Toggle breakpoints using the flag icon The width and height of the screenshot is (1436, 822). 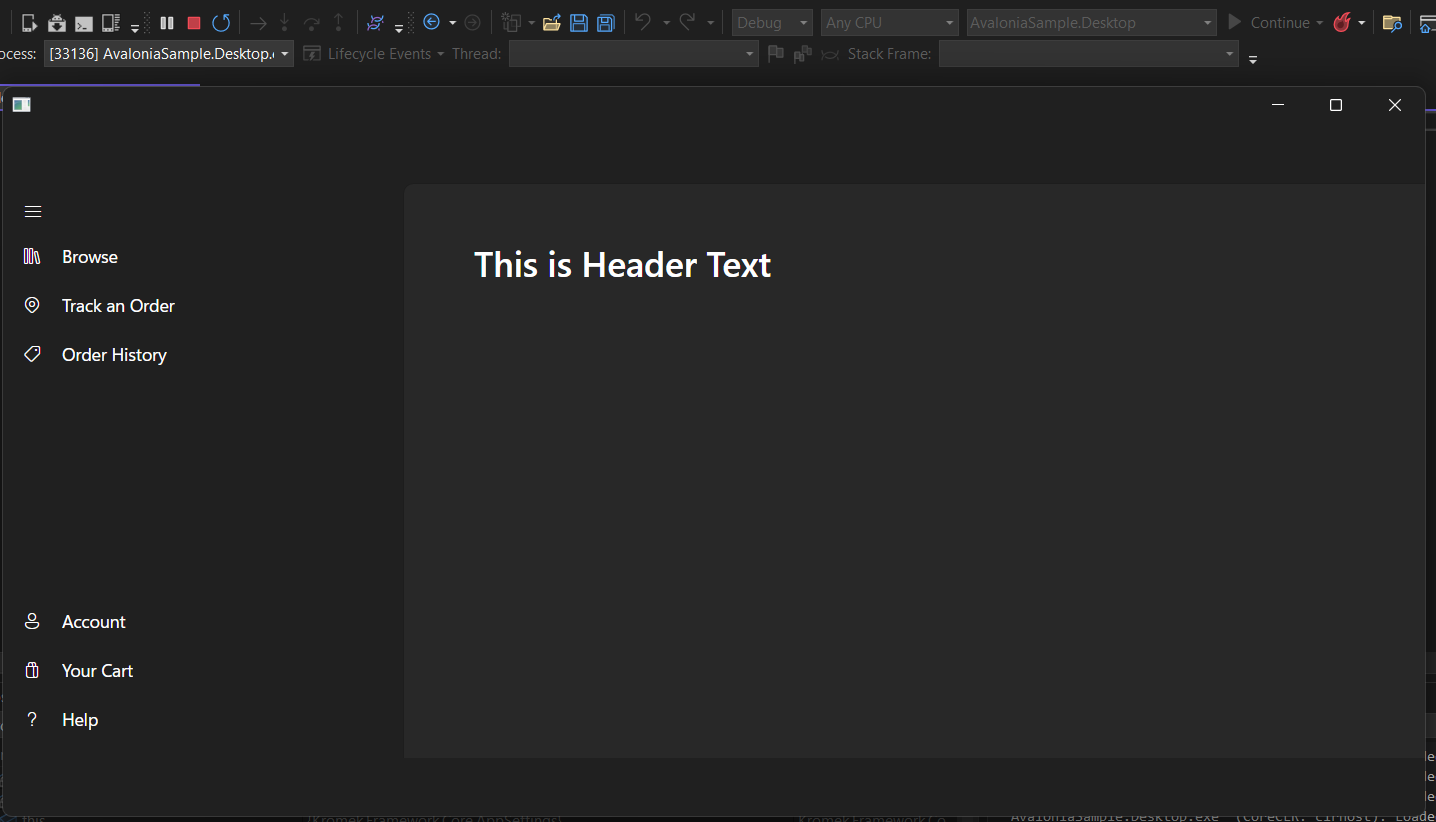[776, 54]
